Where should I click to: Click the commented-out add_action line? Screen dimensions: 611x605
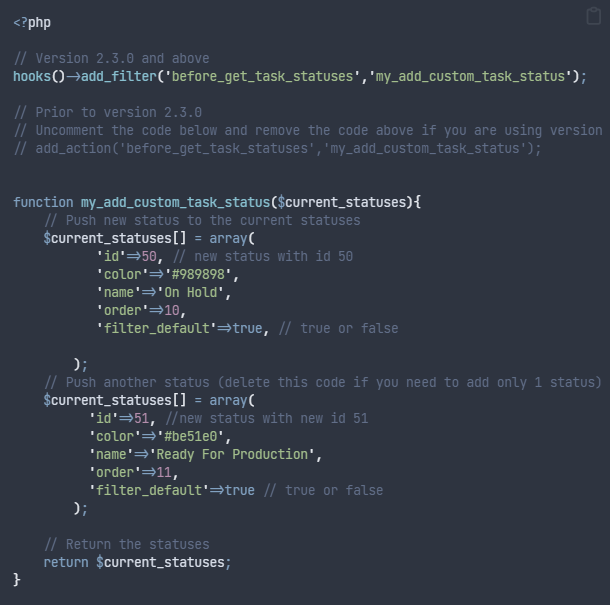pyautogui.click(x=278, y=148)
